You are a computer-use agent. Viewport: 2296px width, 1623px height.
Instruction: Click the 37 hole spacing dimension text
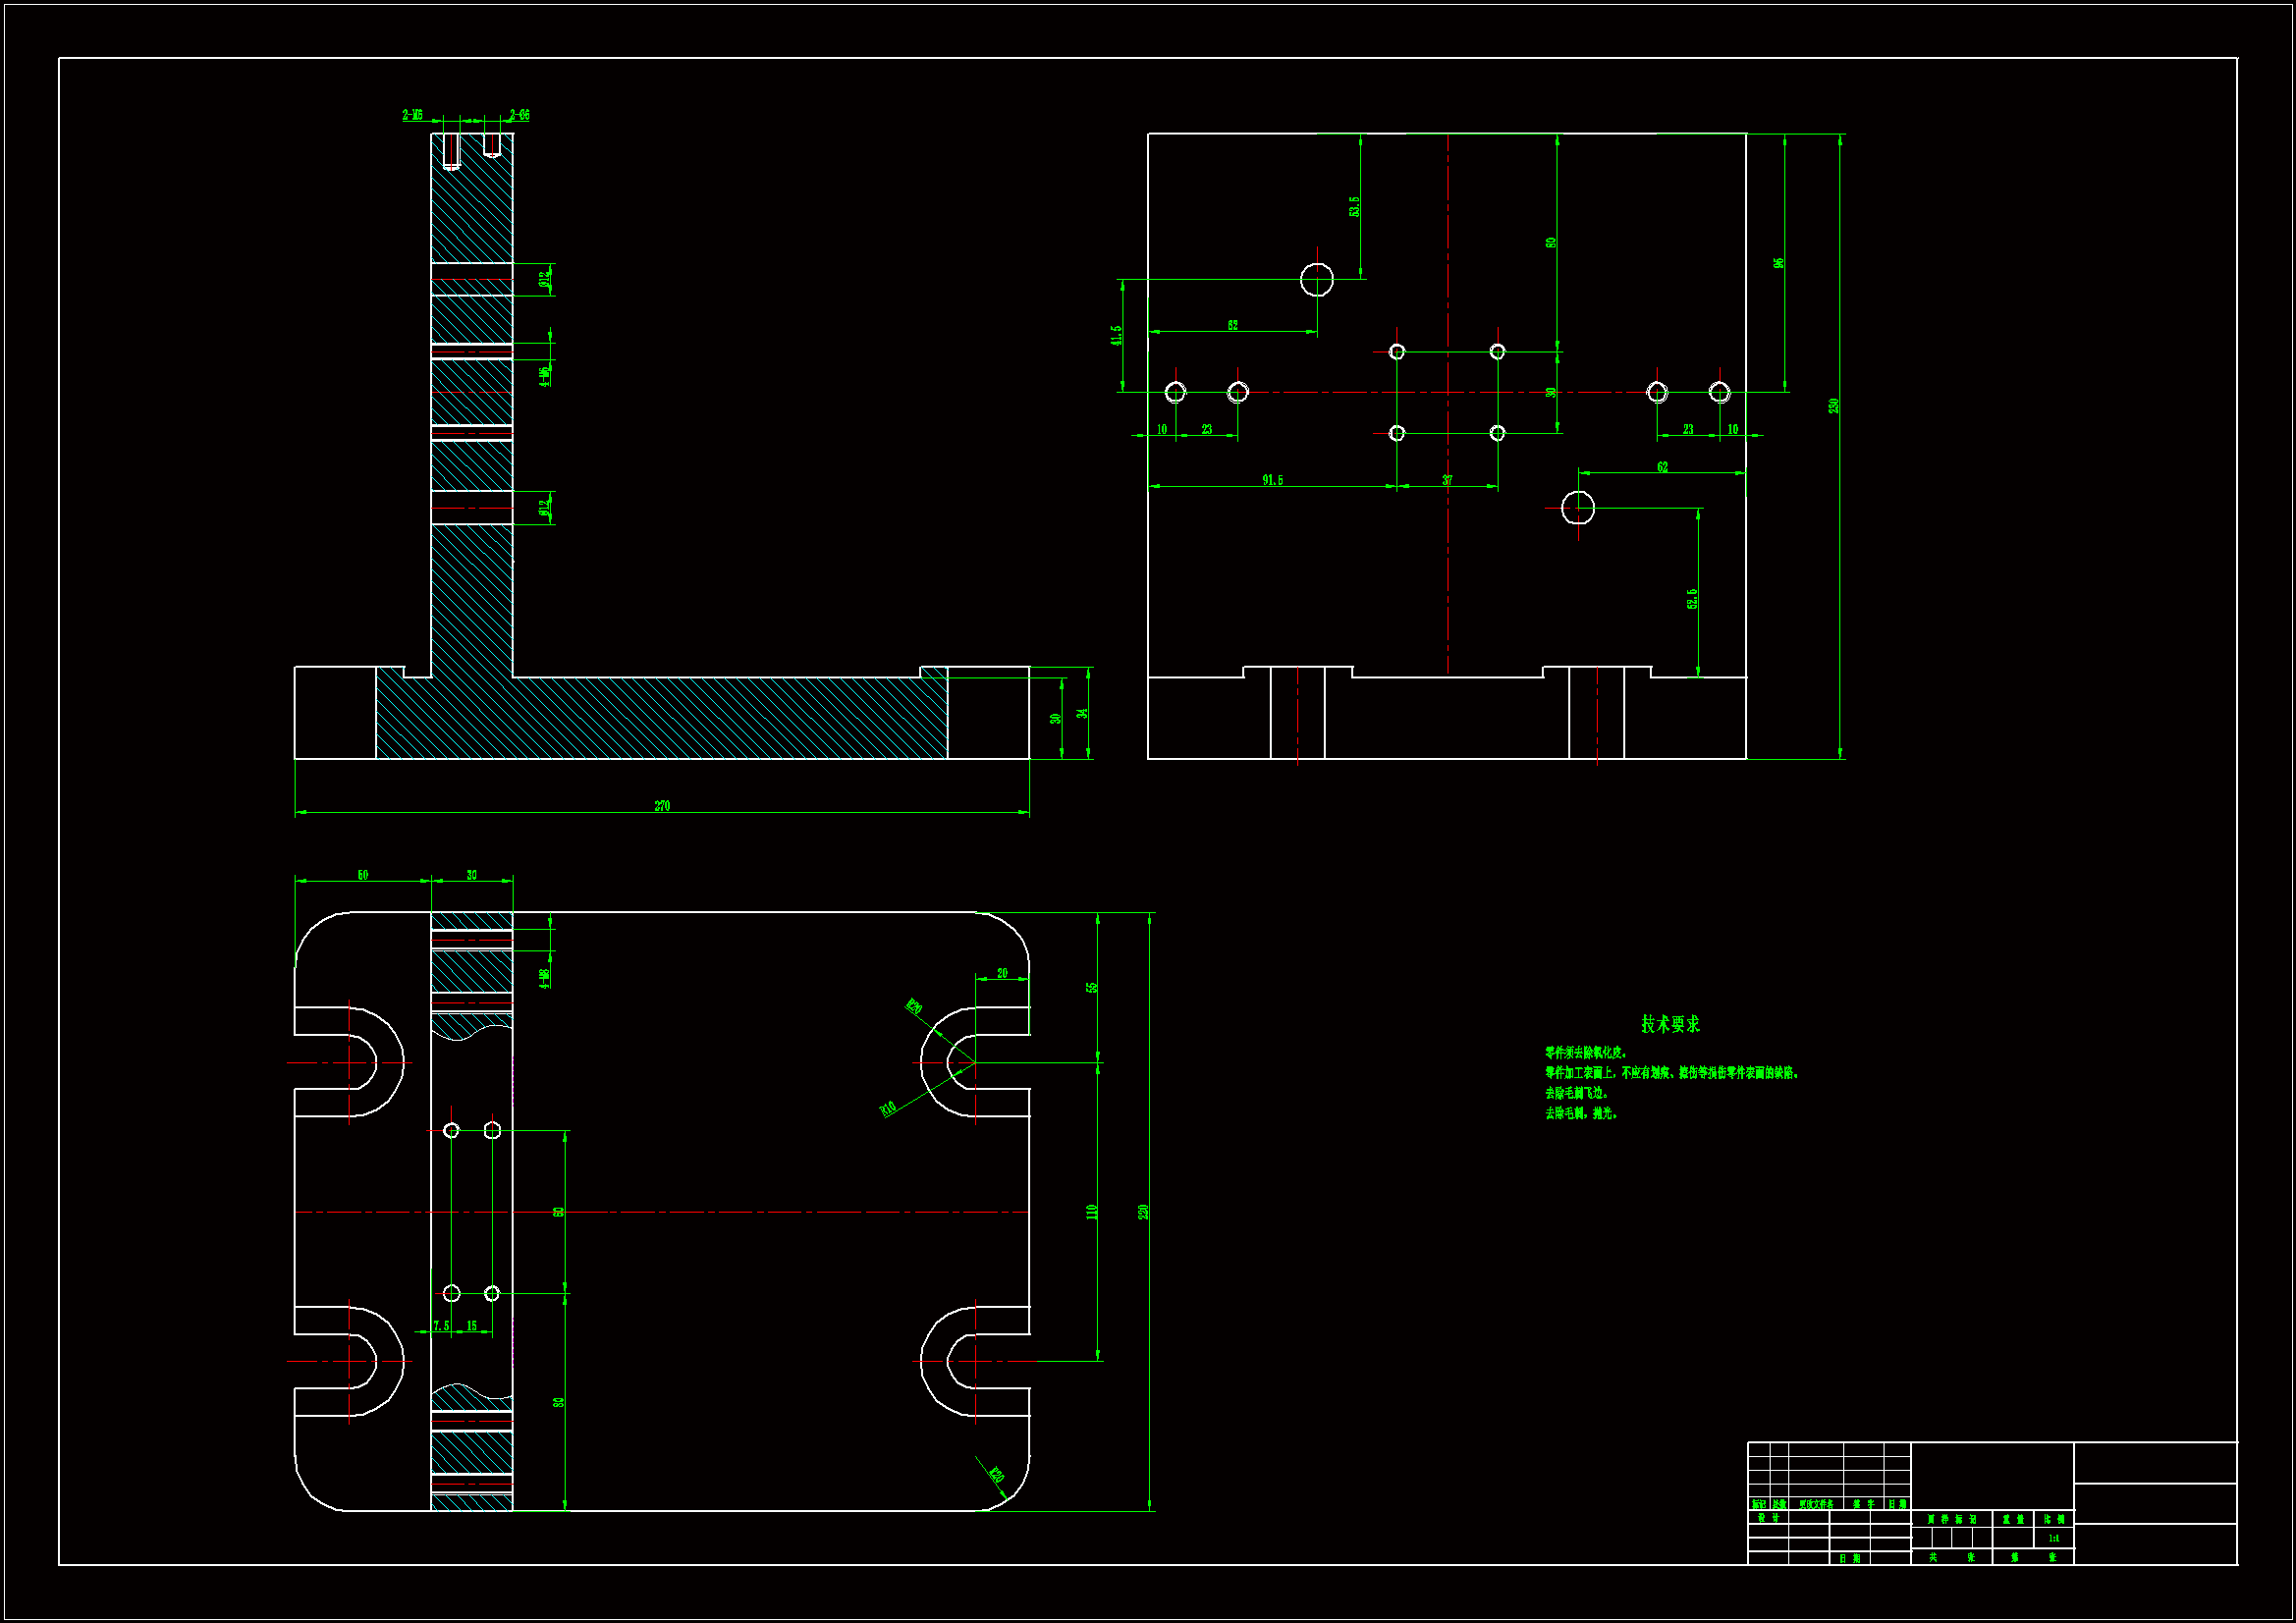(1447, 480)
